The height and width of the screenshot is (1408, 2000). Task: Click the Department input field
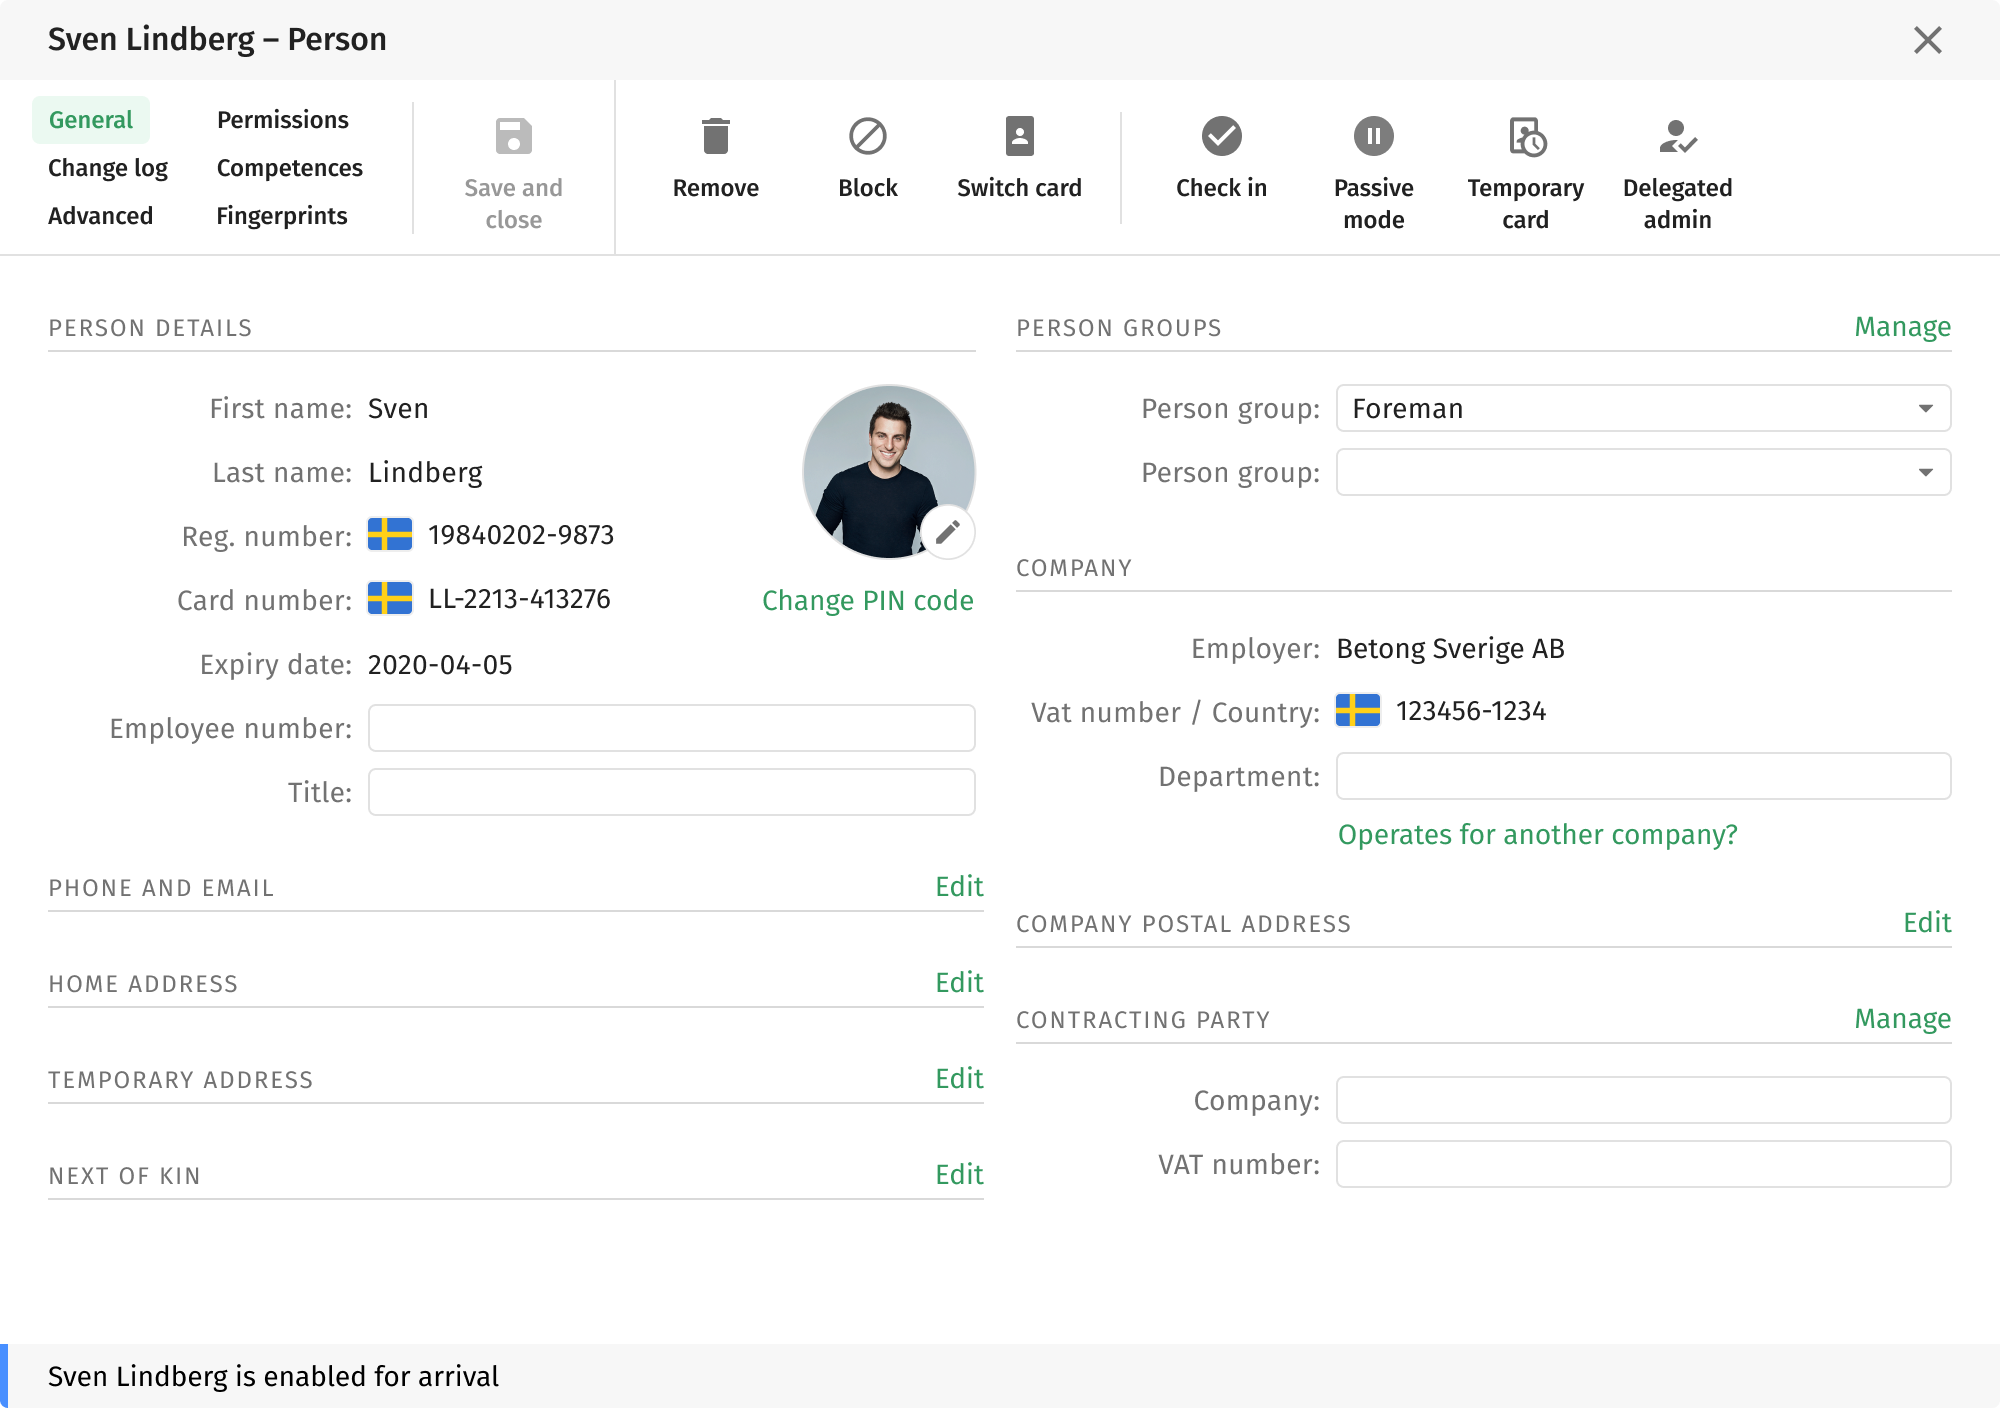pyautogui.click(x=1643, y=776)
